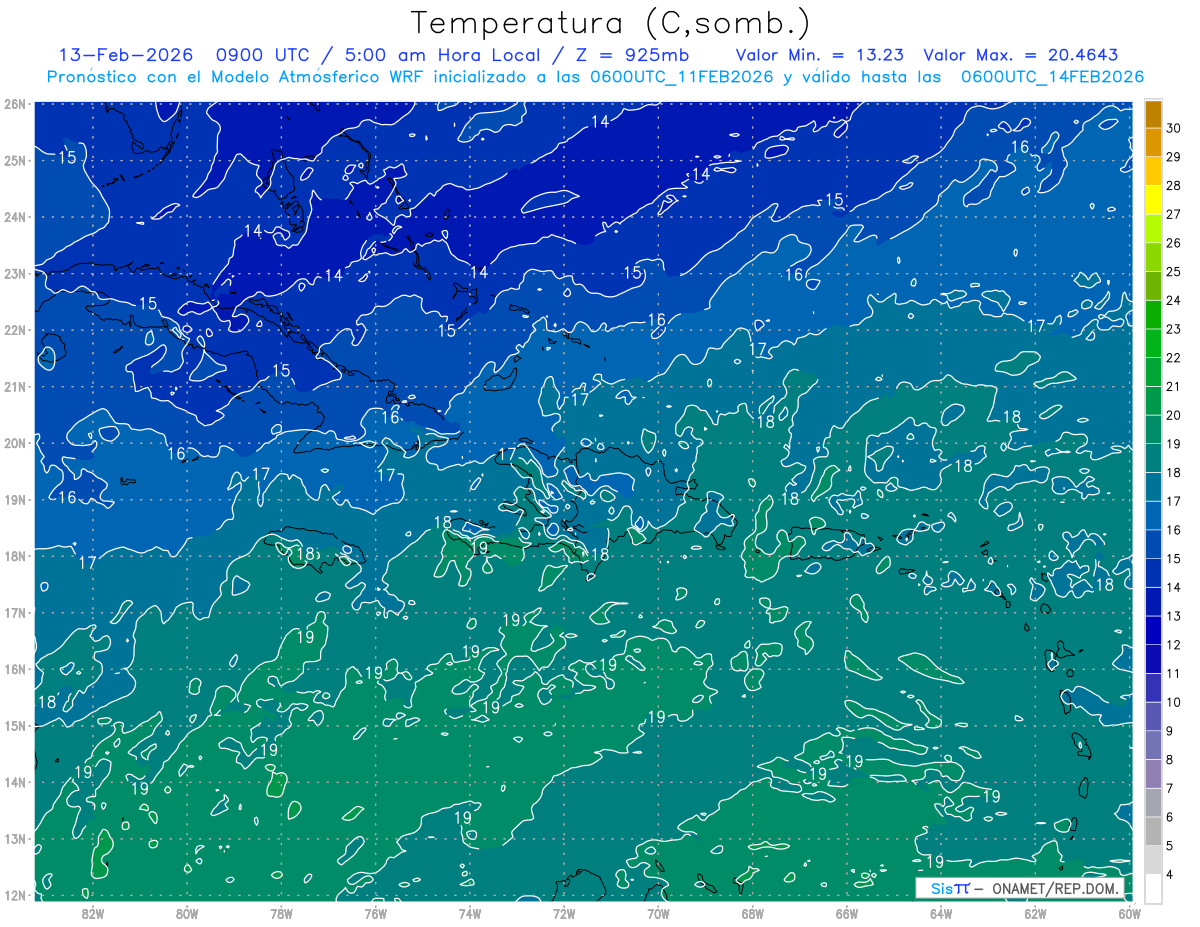Click the longitude axis label '62W'
This screenshot has height=927, width=1200.
(1035, 912)
